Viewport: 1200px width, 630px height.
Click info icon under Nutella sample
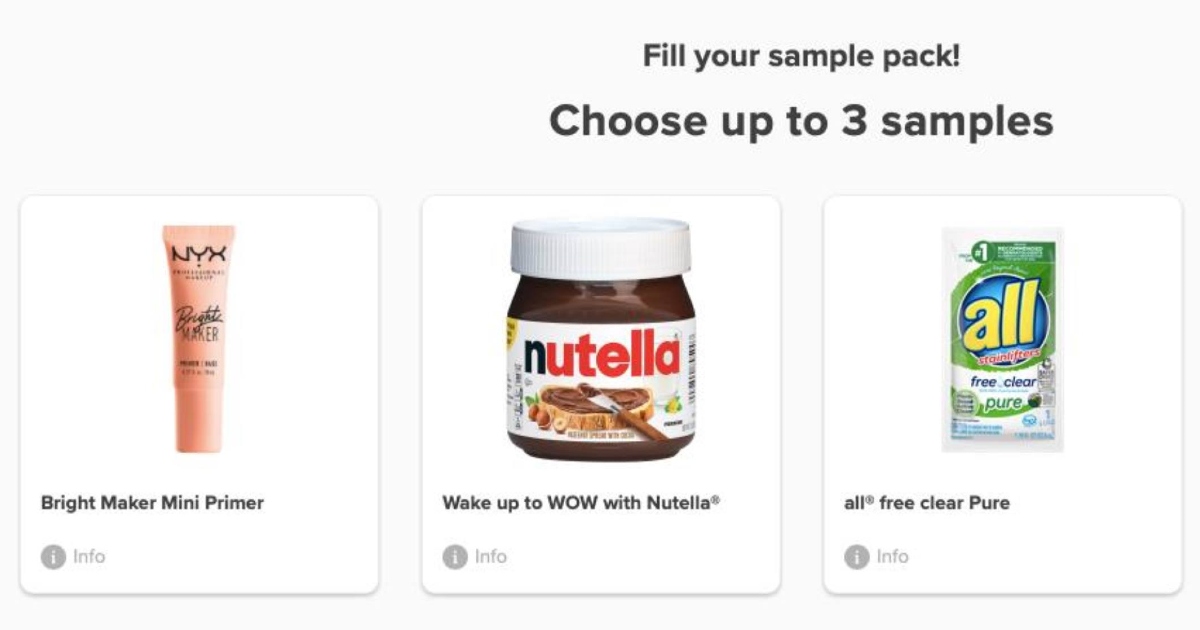(x=455, y=557)
